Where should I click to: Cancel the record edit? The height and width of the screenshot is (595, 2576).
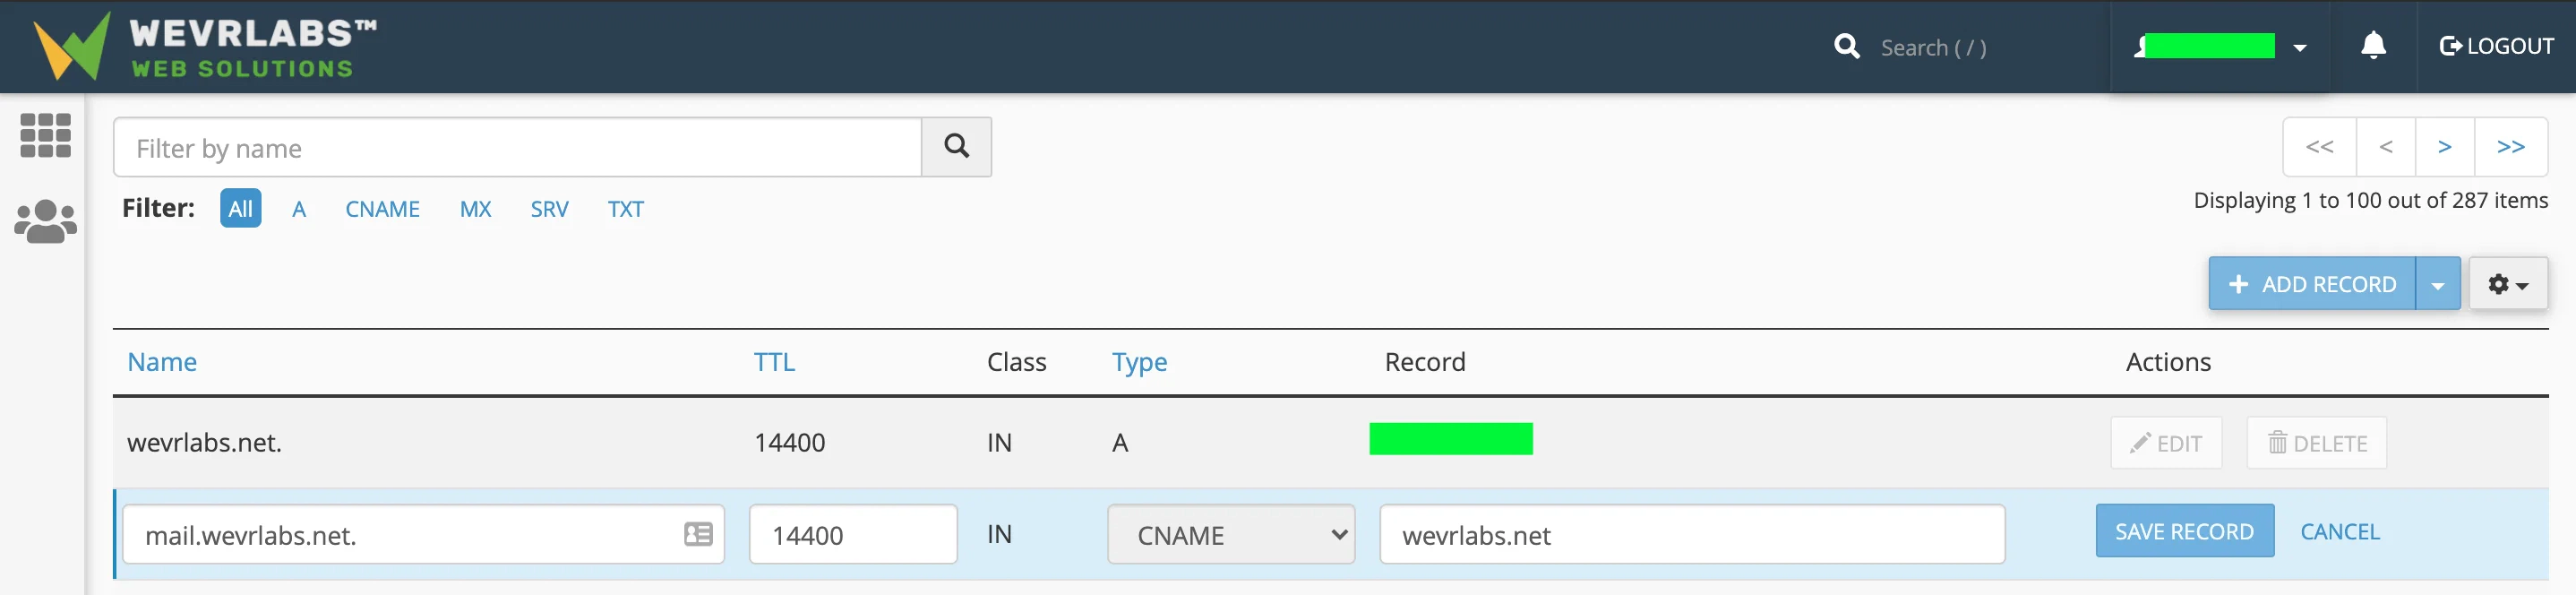[2339, 531]
